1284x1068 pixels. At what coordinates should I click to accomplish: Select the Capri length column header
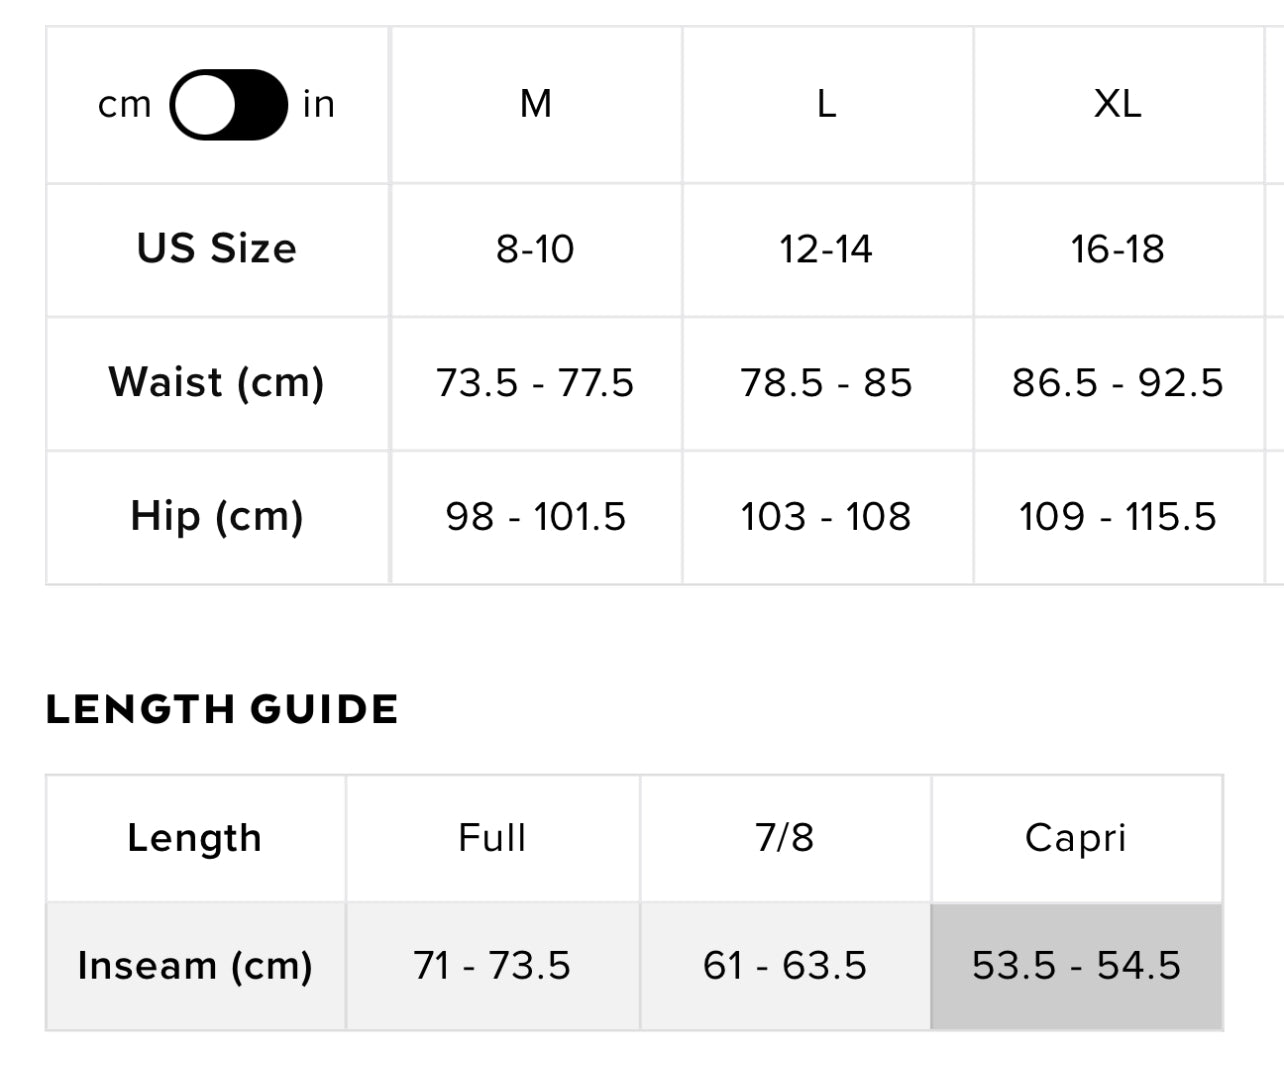pos(1076,838)
